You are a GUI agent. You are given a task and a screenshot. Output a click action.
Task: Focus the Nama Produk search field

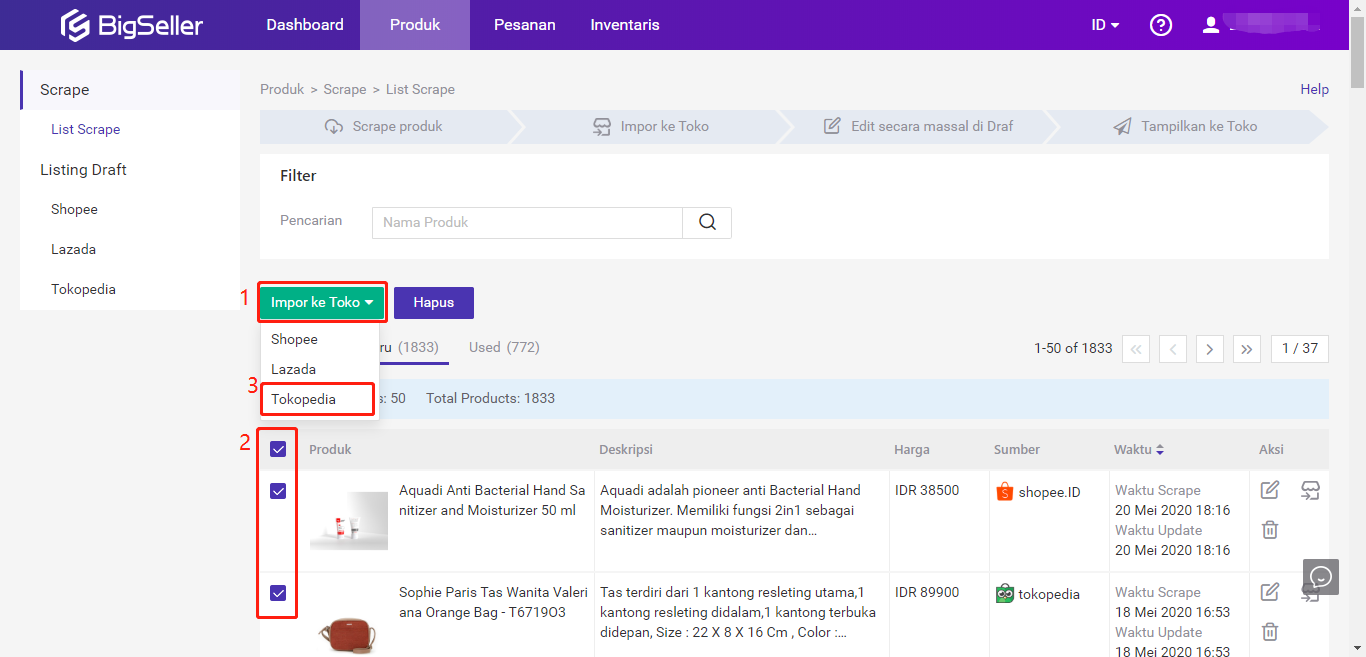(527, 222)
